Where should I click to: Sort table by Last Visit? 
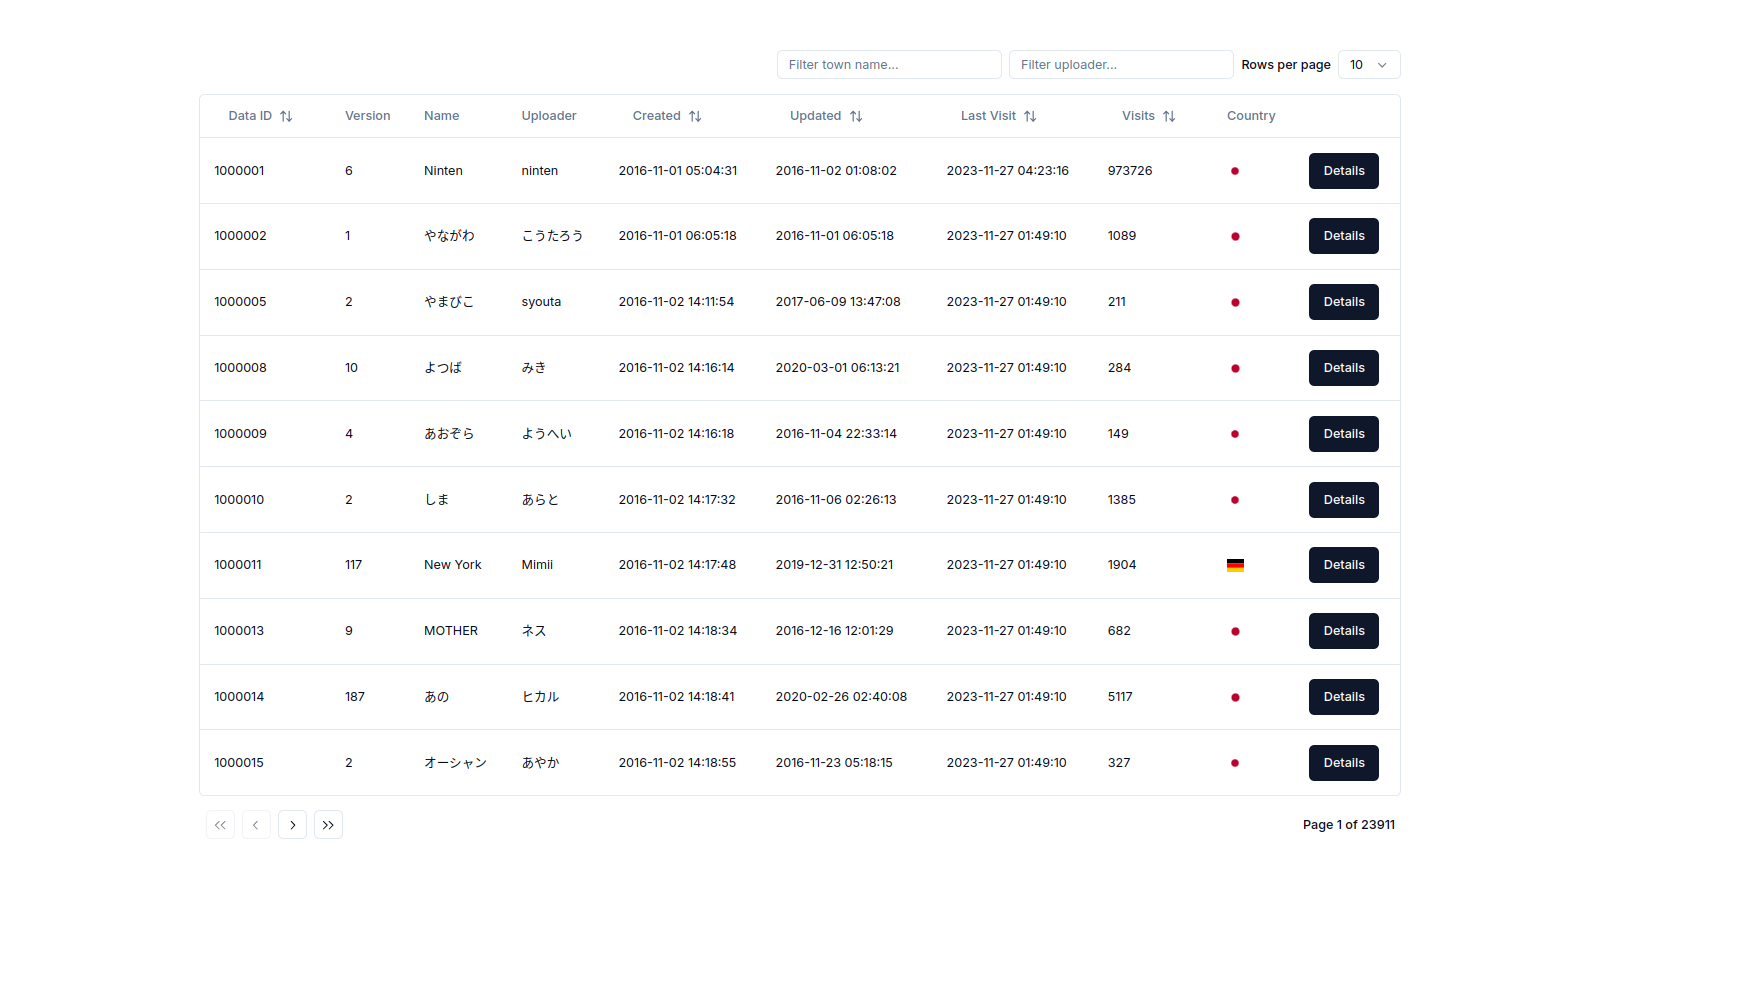(998, 116)
